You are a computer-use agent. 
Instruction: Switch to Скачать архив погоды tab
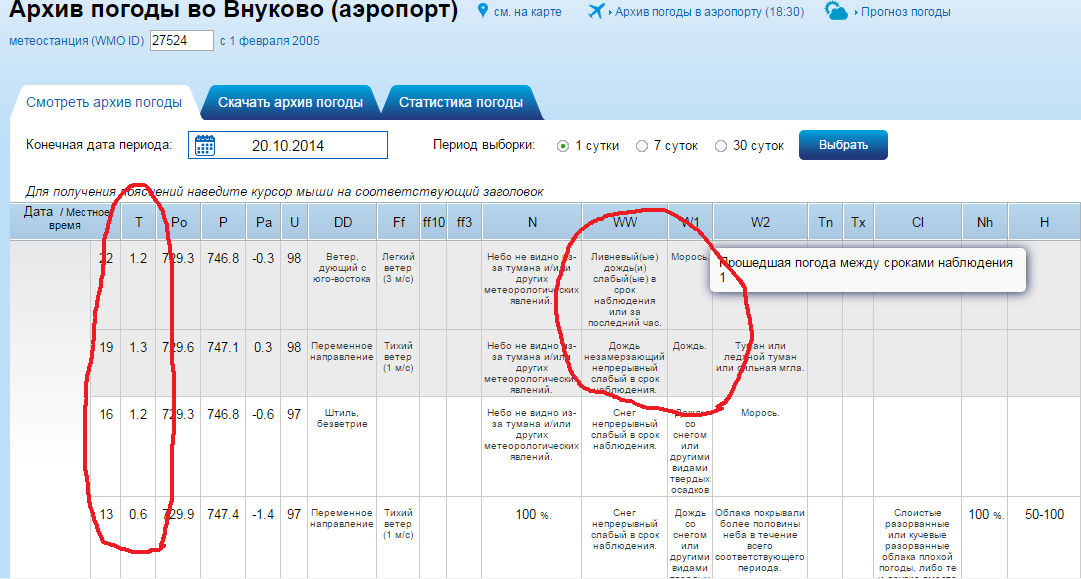pos(290,103)
